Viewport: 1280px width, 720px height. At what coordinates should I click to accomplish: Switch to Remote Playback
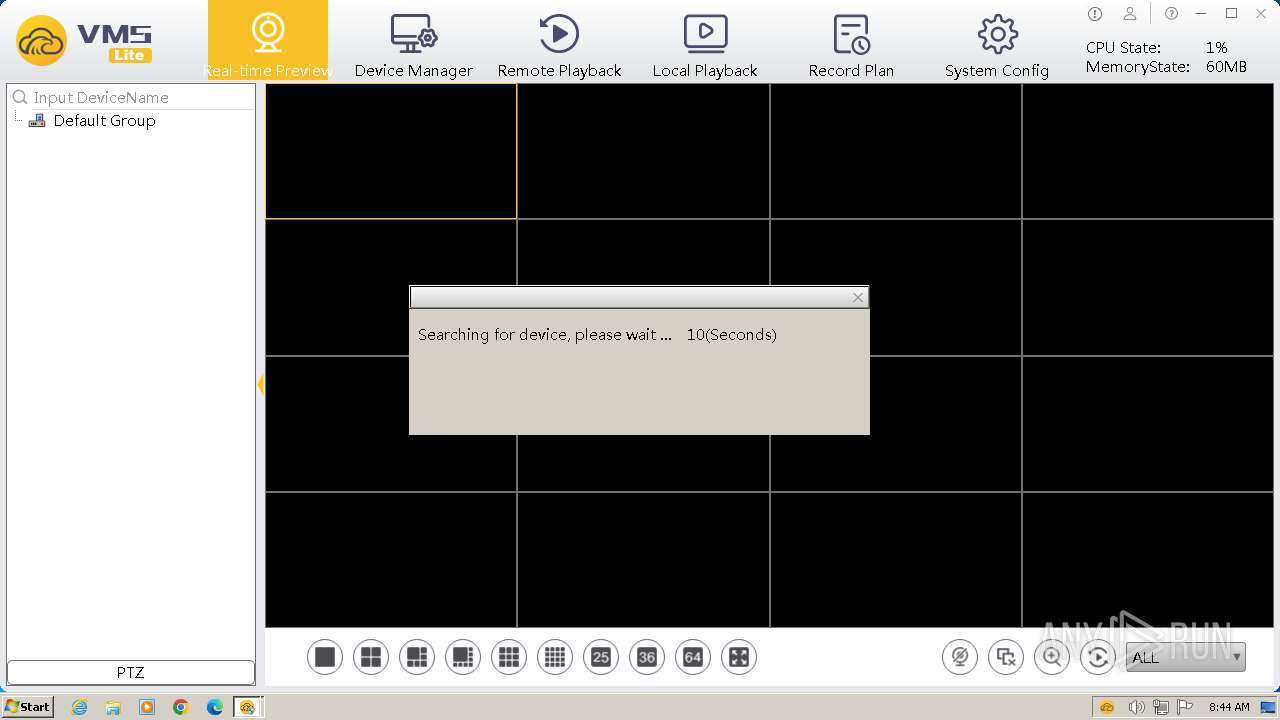559,45
